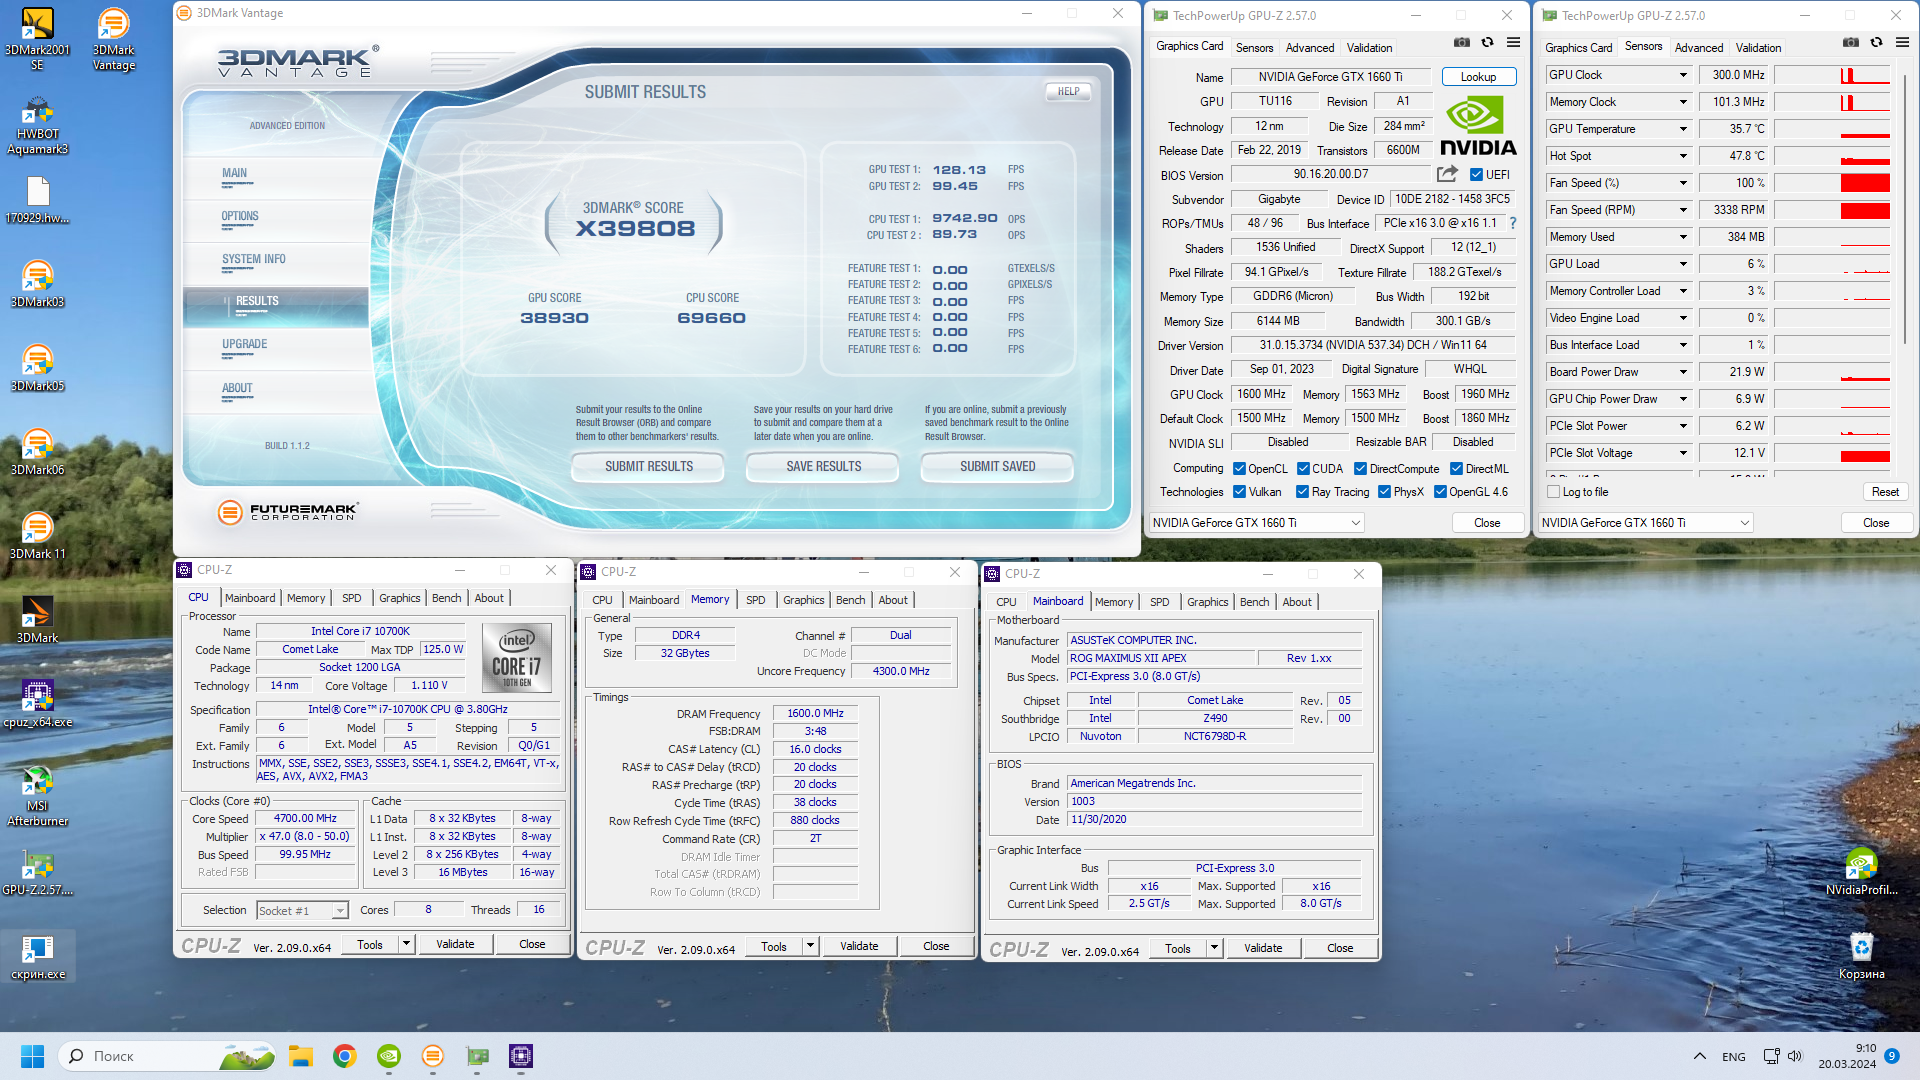Launch cpuz_x64.exe from desktop
Image resolution: width=1920 pixels, height=1080 pixels.
pos(37,704)
